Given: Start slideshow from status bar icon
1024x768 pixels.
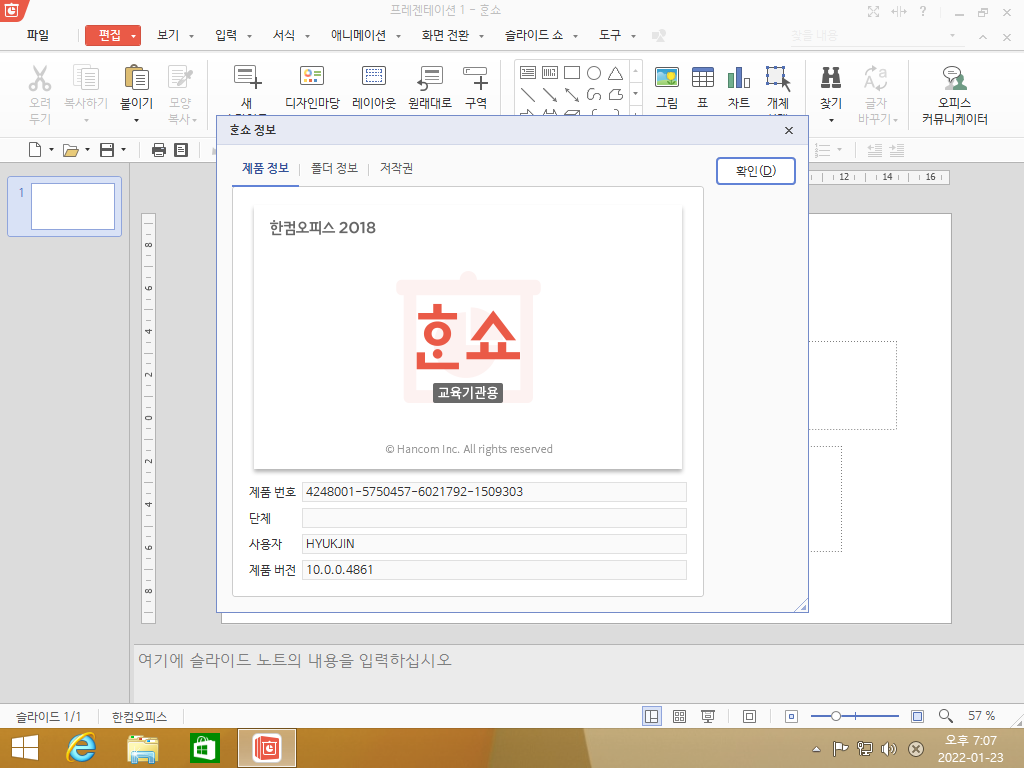Looking at the screenshot, I should point(707,716).
